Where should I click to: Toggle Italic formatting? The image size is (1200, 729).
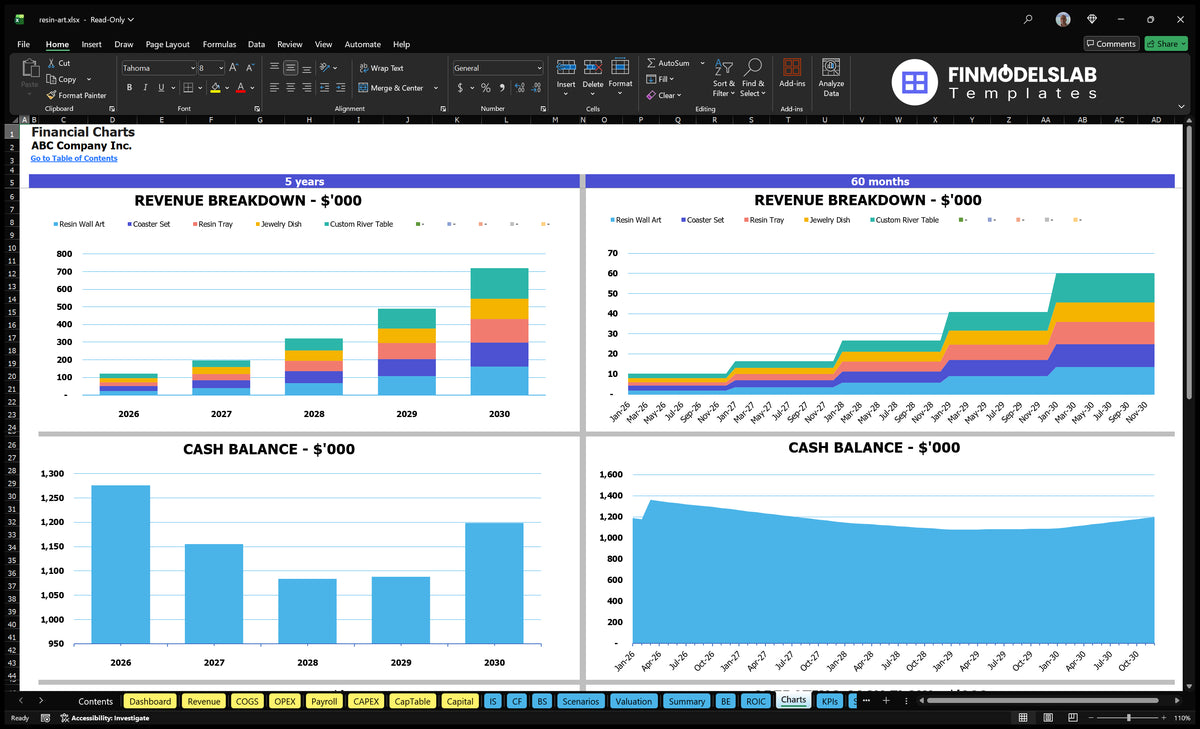point(146,88)
